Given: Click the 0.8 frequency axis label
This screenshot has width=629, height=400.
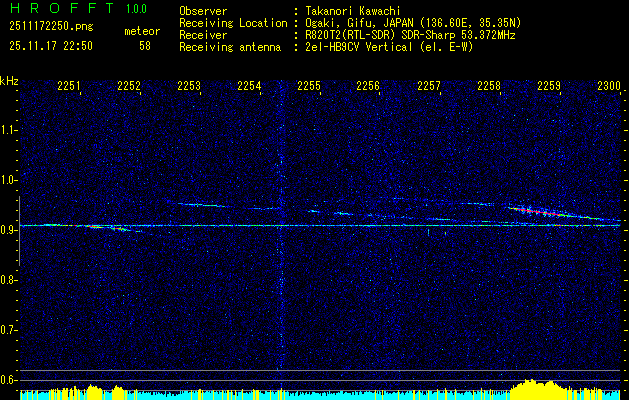Looking at the screenshot, I should click(8, 280).
